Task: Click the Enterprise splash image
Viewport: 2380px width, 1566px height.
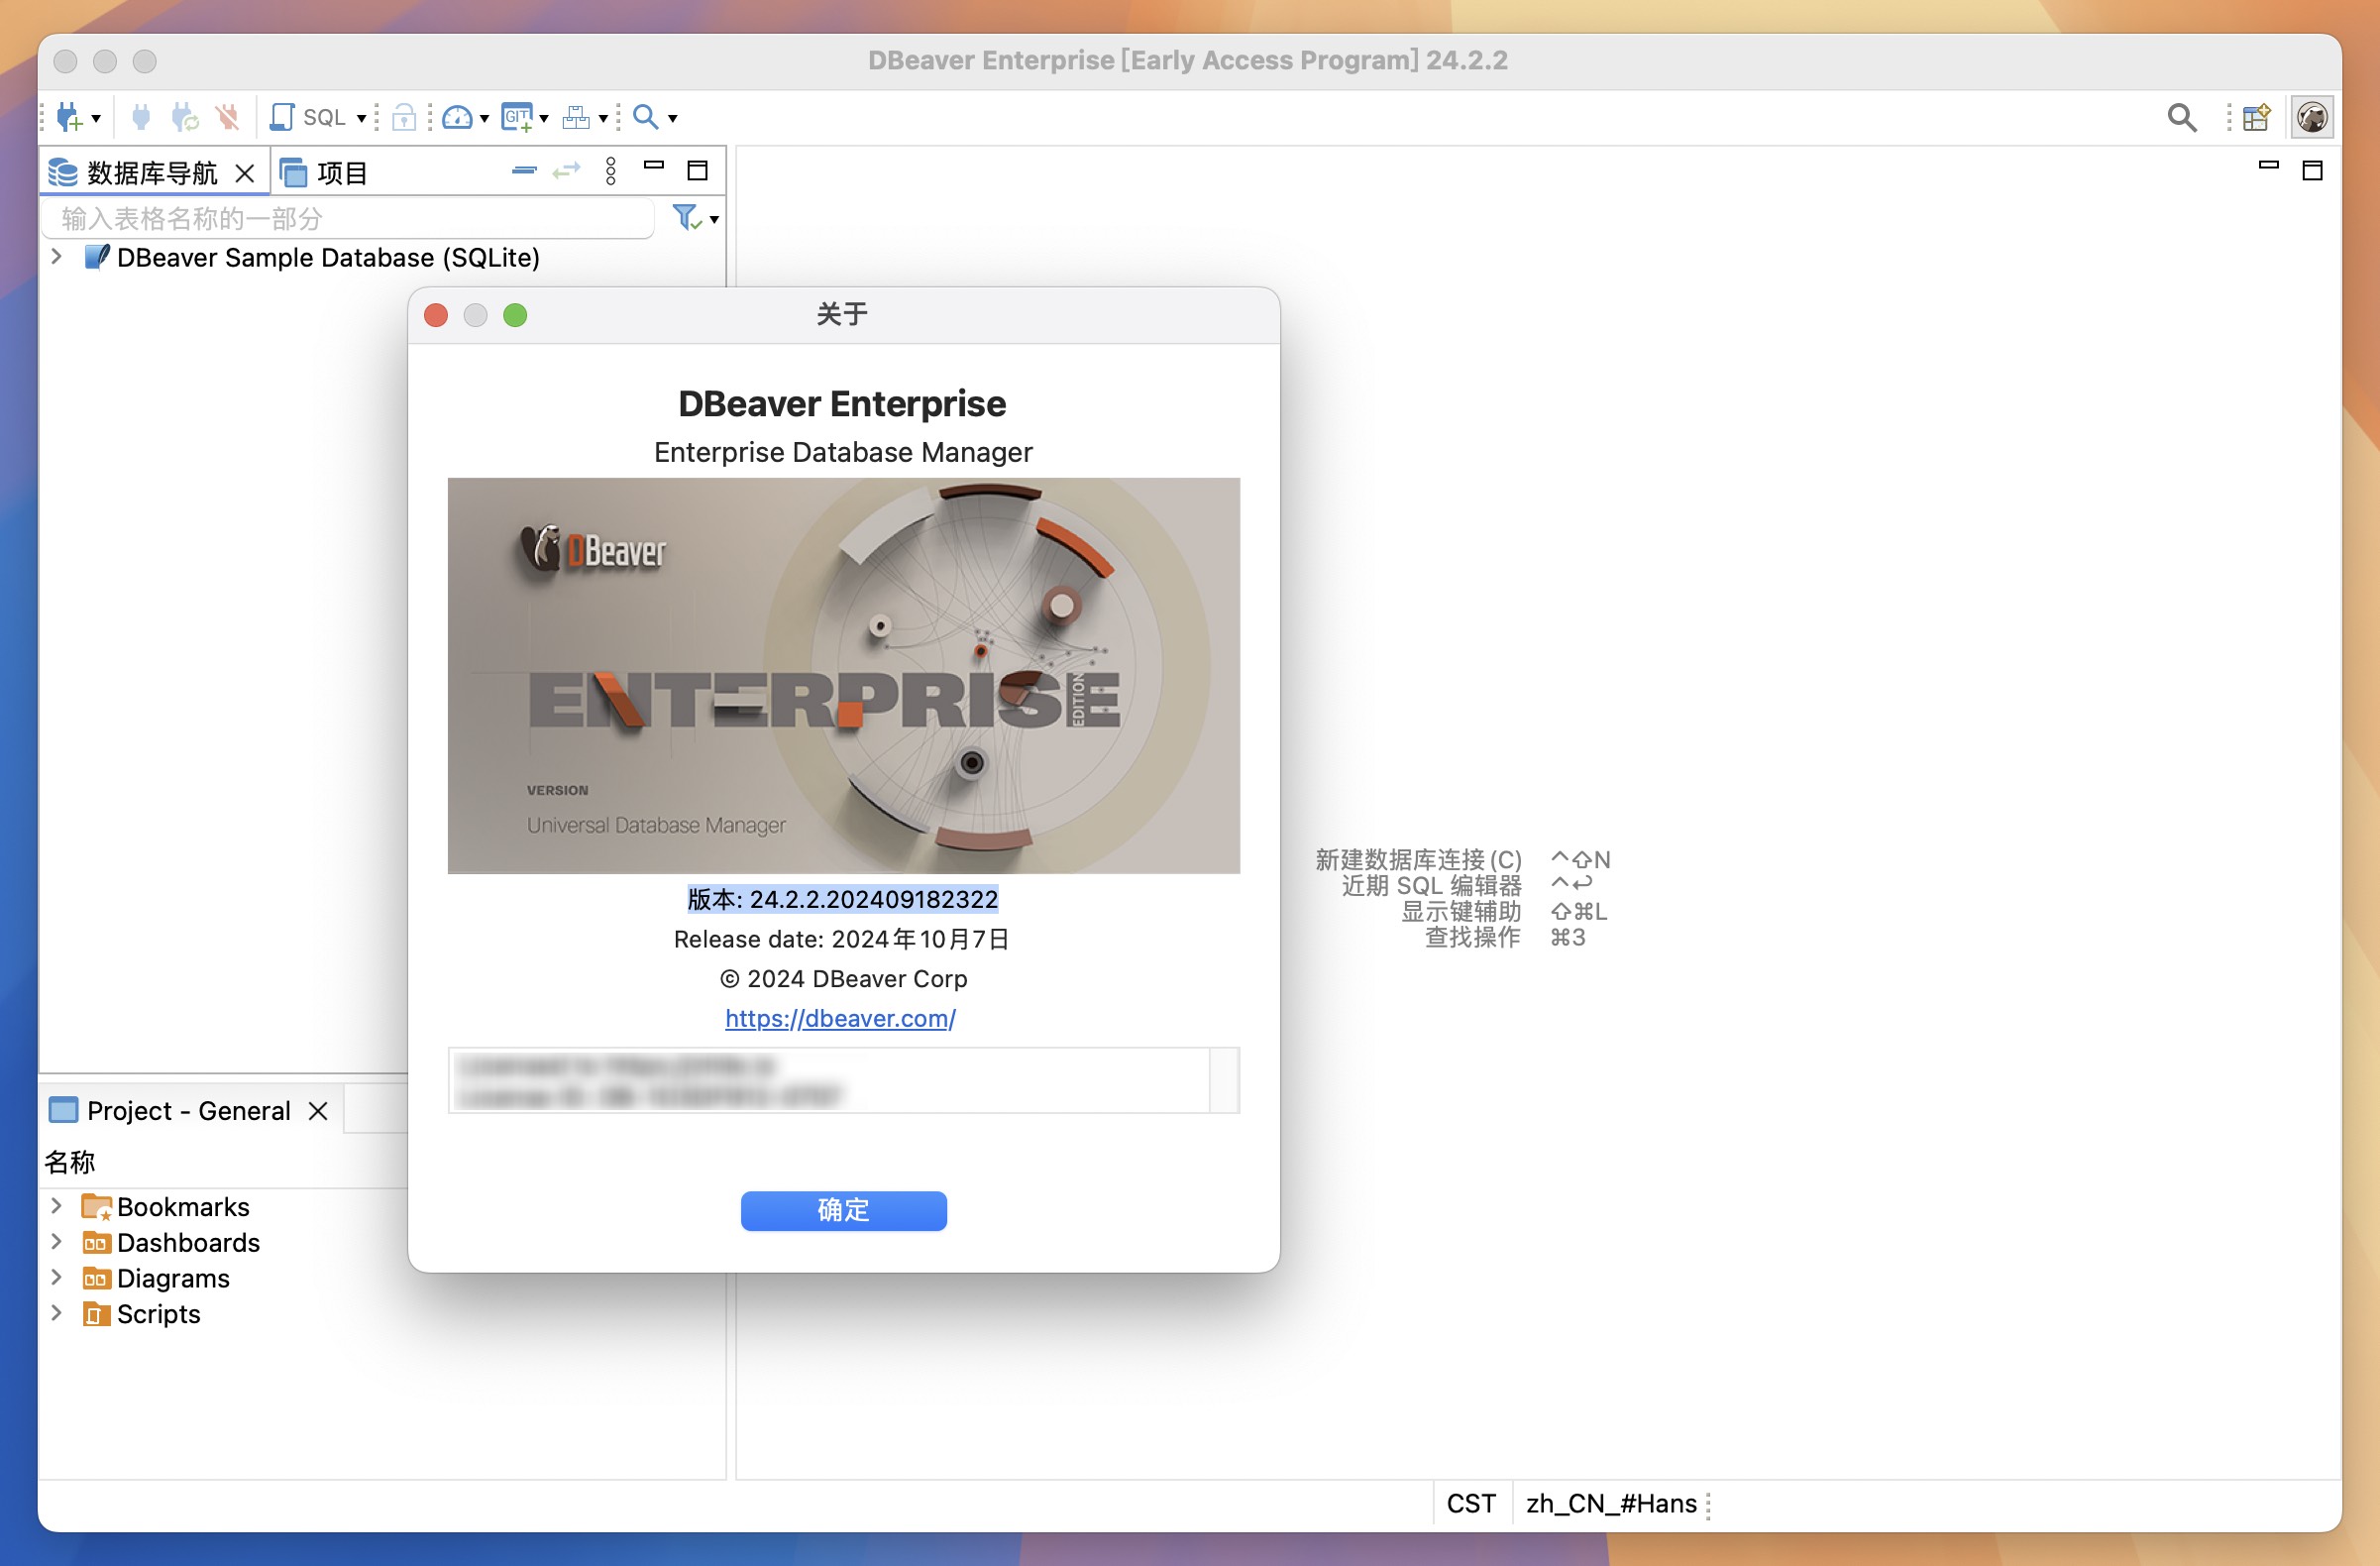Action: point(843,675)
